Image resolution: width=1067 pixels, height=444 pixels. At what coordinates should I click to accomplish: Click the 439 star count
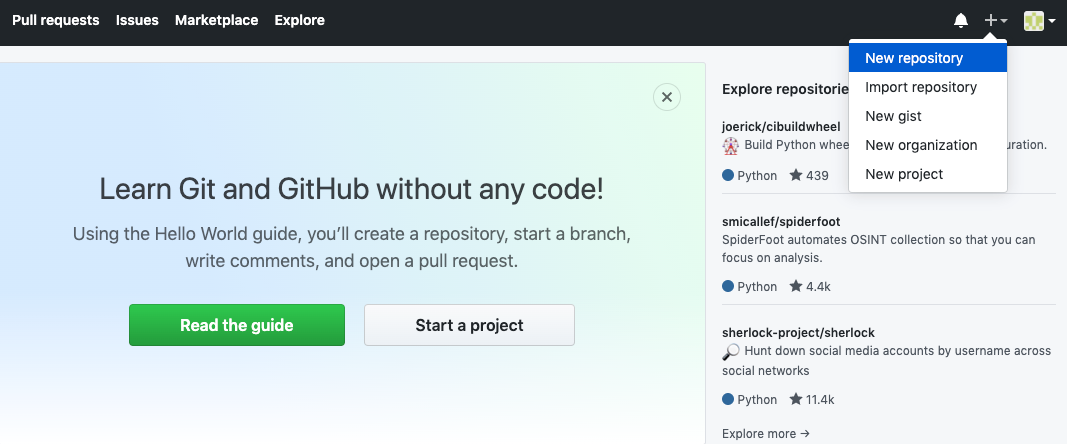coord(817,175)
